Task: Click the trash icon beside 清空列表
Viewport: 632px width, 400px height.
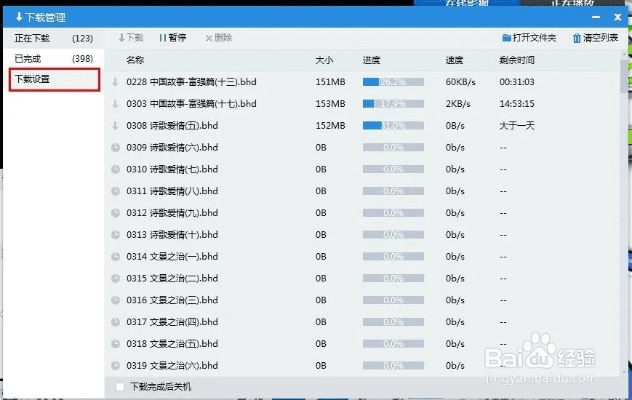Action: click(577, 38)
